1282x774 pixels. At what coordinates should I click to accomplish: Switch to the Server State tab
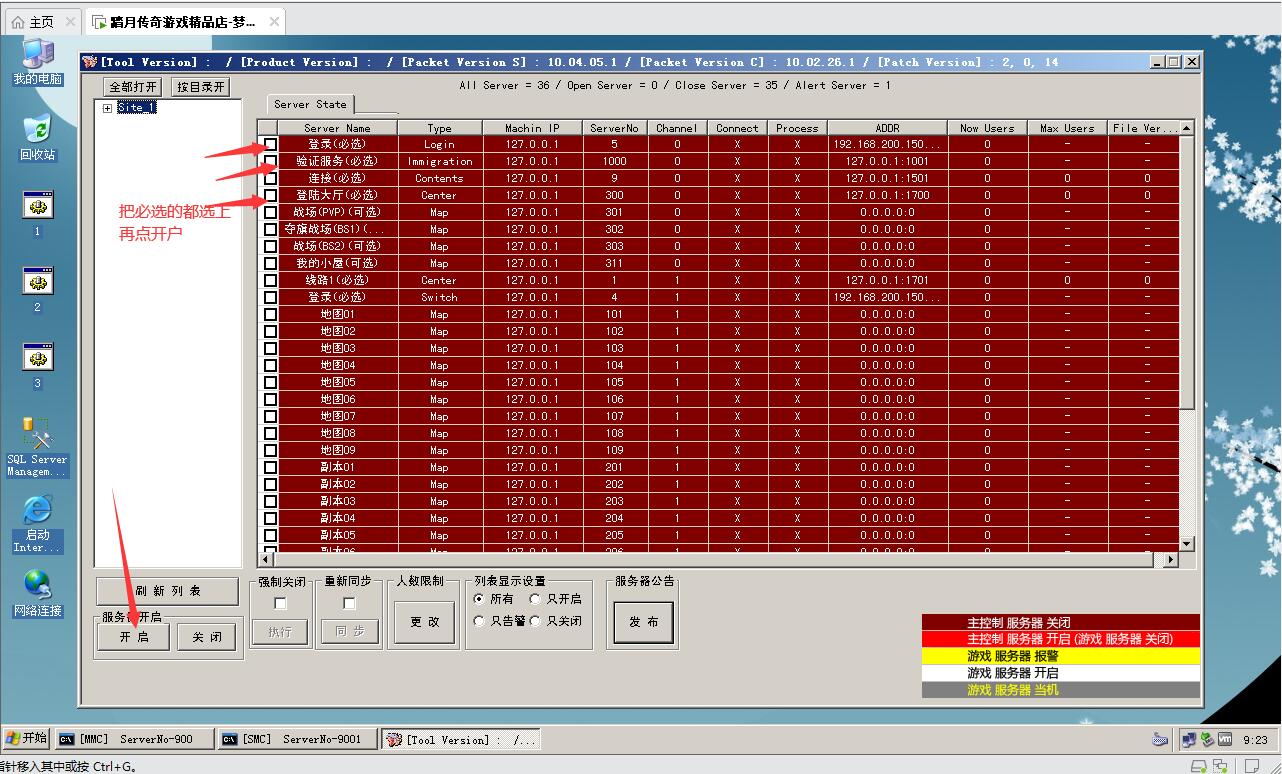pyautogui.click(x=310, y=104)
